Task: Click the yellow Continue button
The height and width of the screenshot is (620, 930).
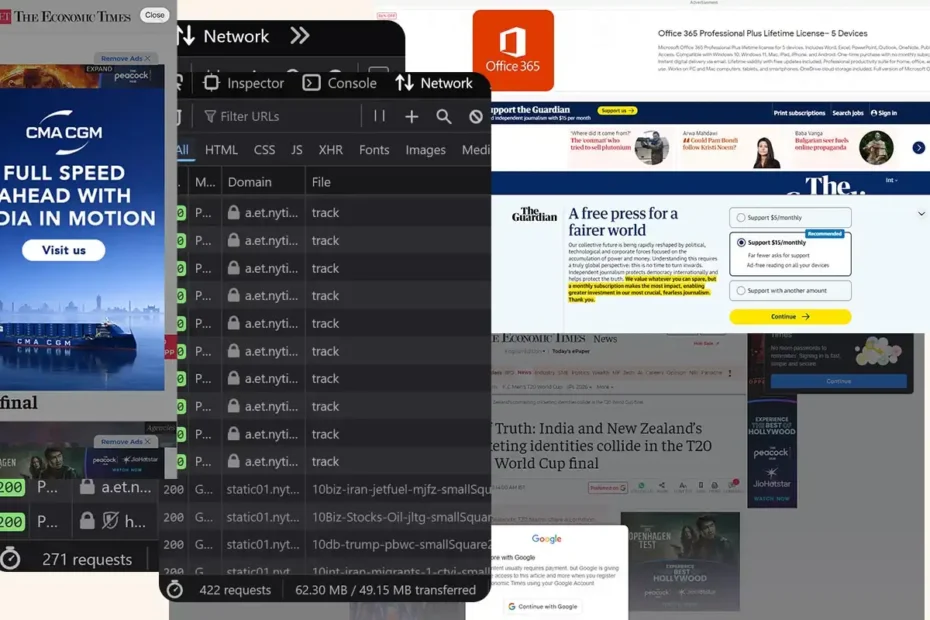Action: 790,316
